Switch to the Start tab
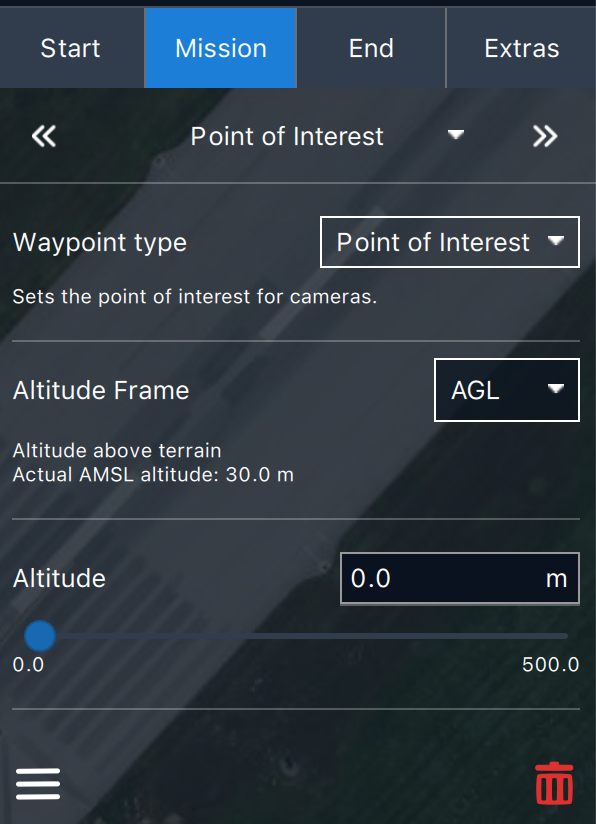Image resolution: width=596 pixels, height=824 pixels. (71, 48)
